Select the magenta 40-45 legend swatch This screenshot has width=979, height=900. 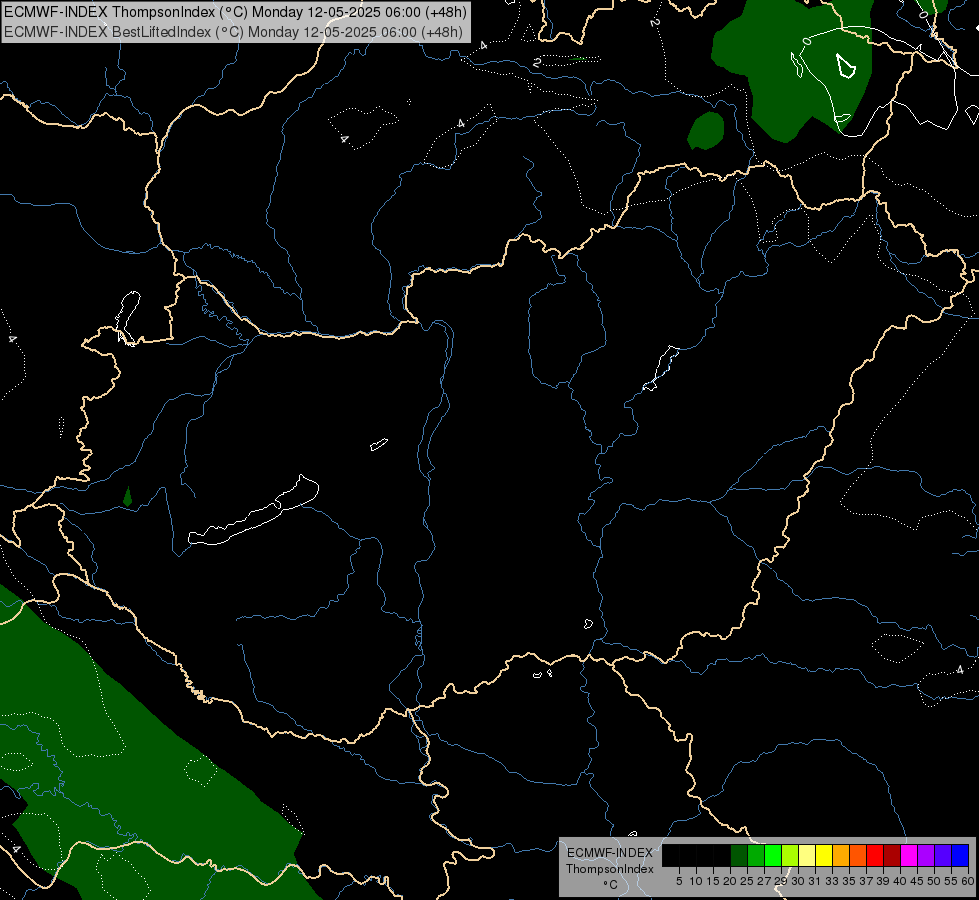pyautogui.click(x=909, y=855)
